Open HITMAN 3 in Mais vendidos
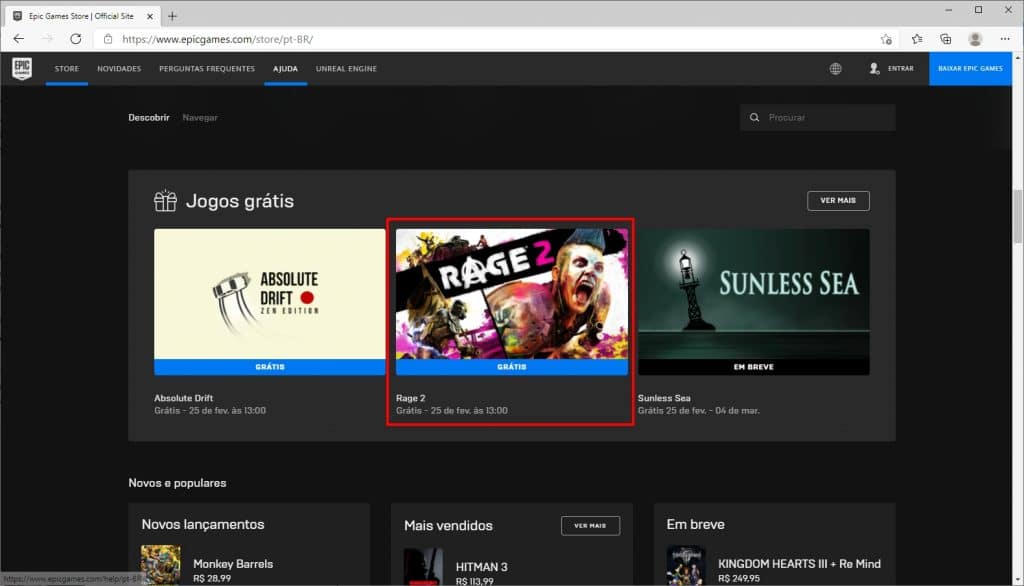1024x586 pixels. click(x=481, y=567)
